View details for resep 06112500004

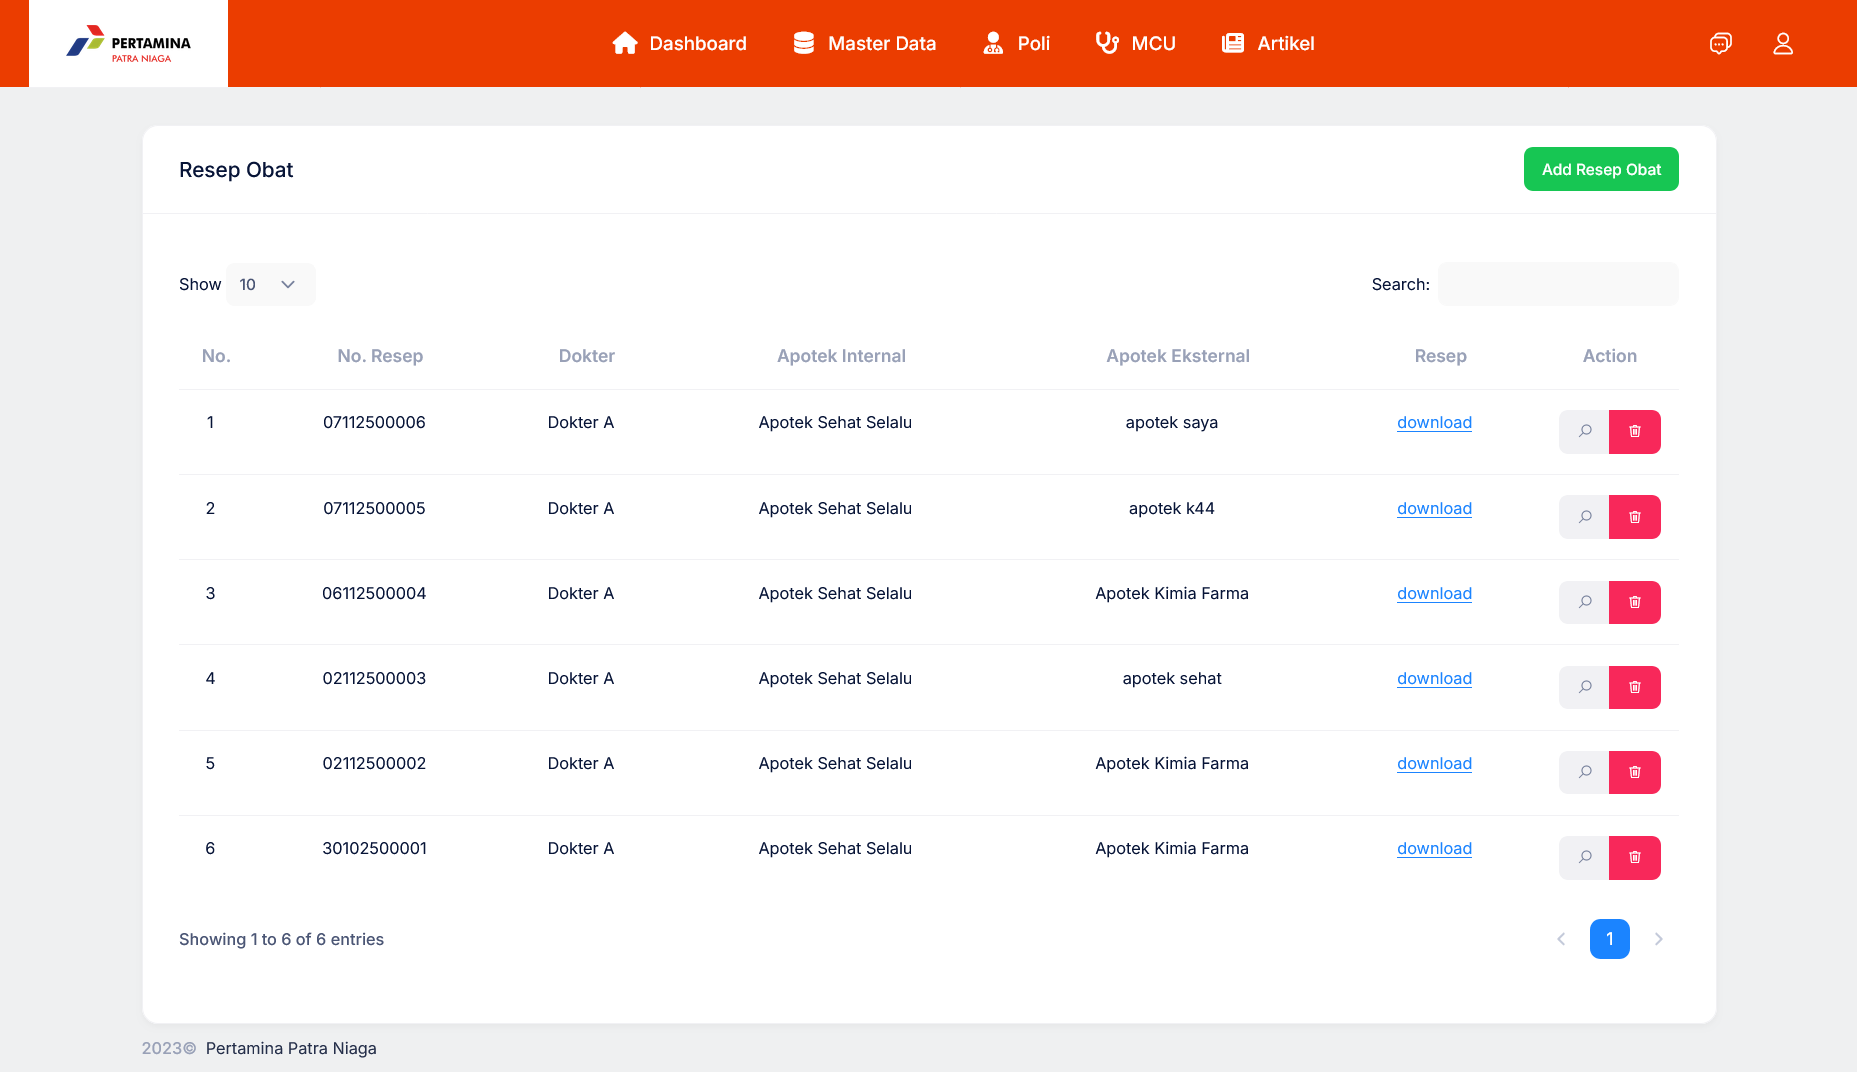coord(1584,602)
